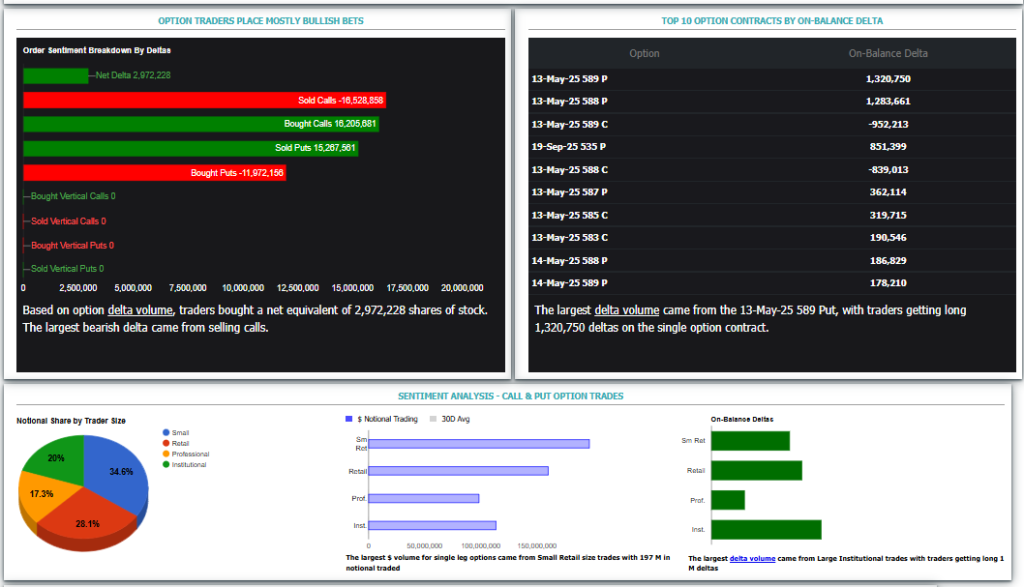The image size is (1024, 587).
Task: Click the 178,210 delta value
Action: pyautogui.click(x=888, y=283)
